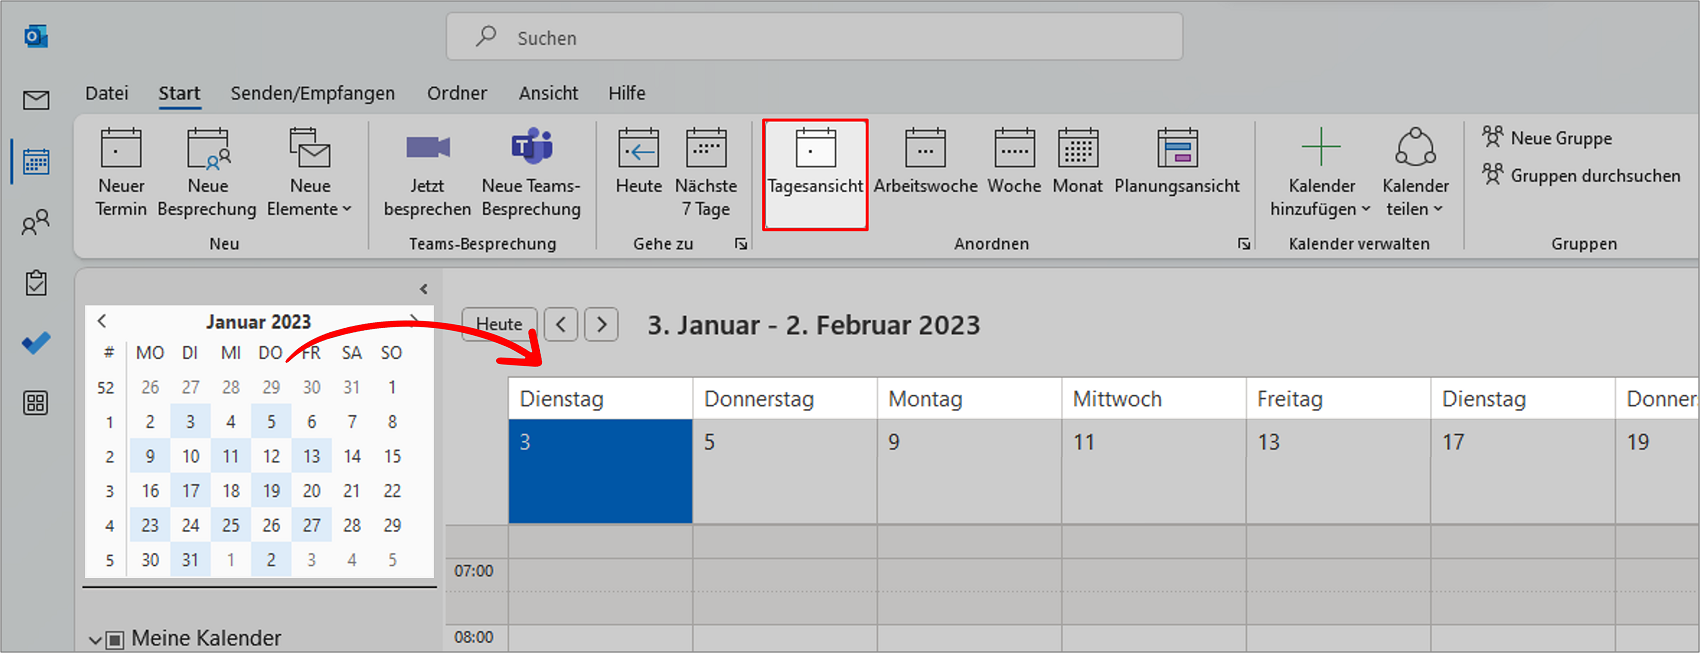1700x653 pixels.
Task: Open the Senden/Empfangen tab
Action: click(x=313, y=93)
